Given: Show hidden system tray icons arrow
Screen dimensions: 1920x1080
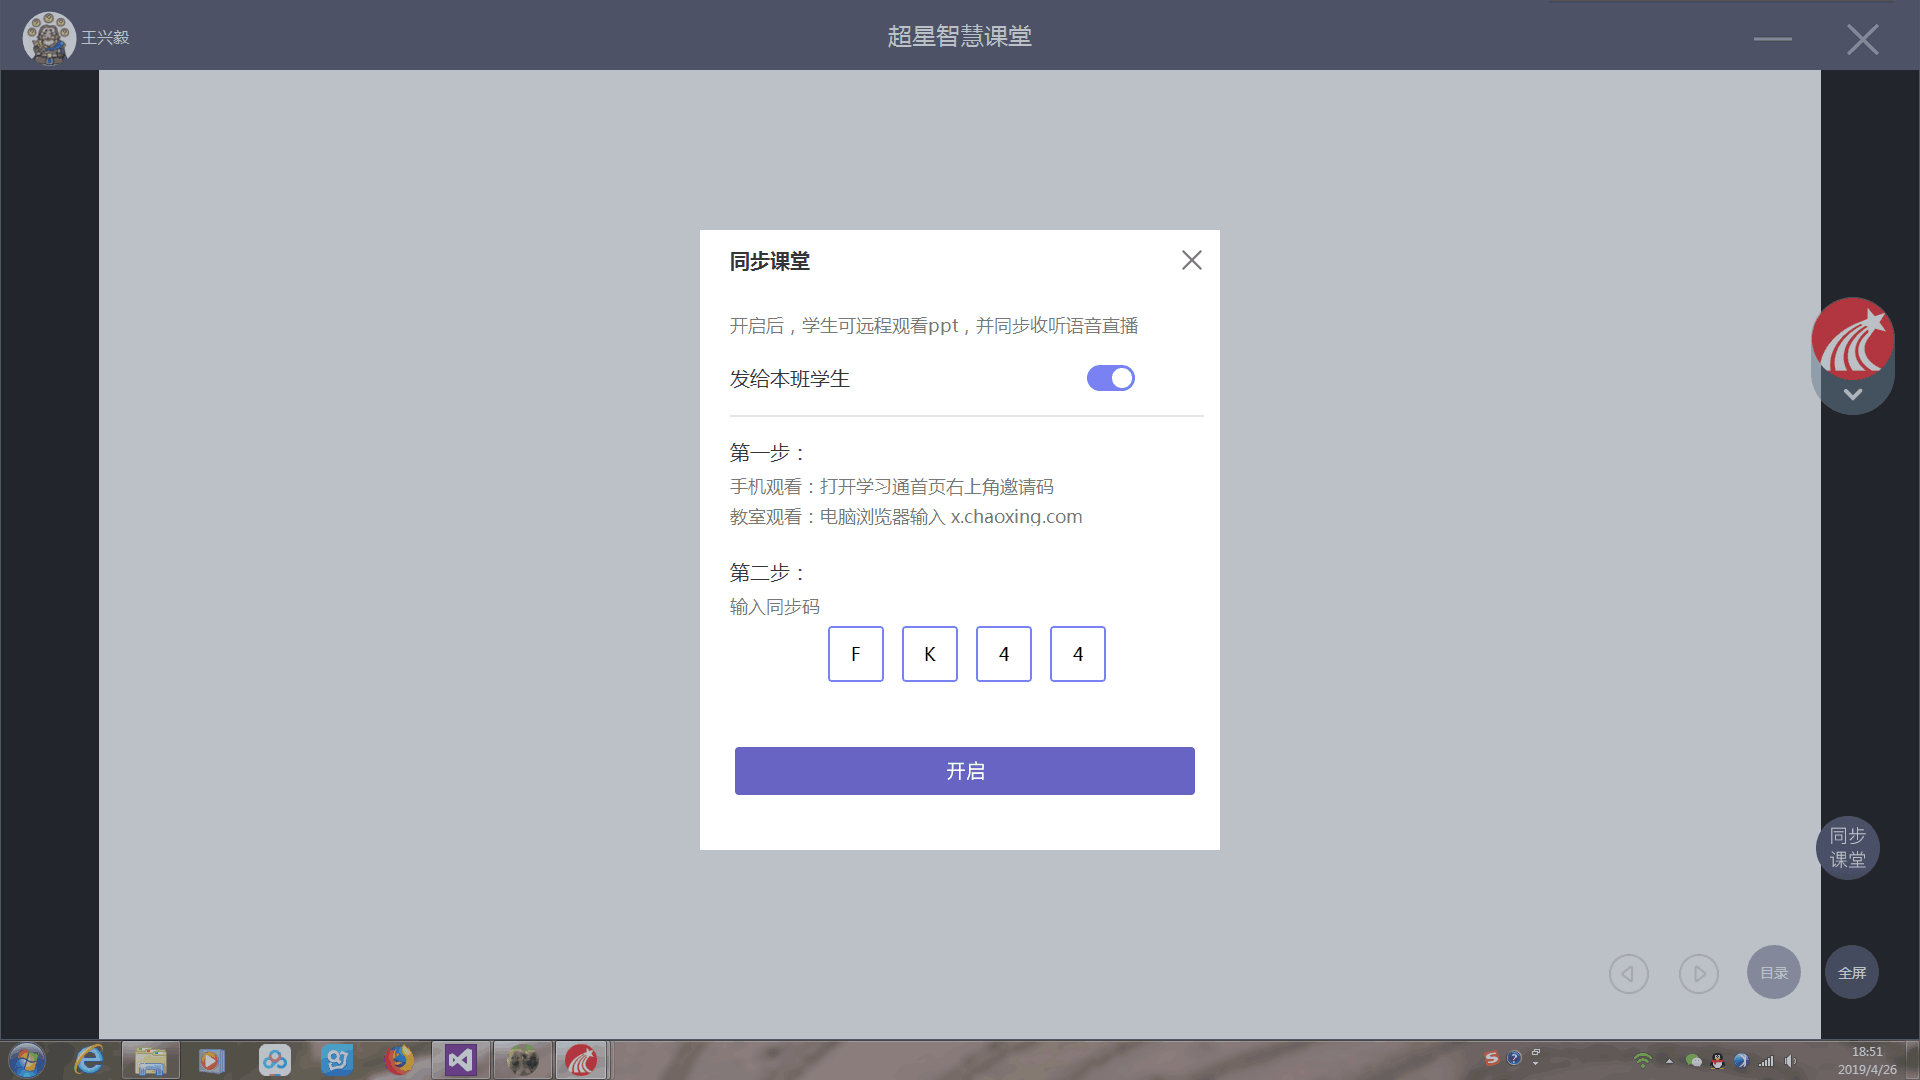Looking at the screenshot, I should tap(1668, 1061).
